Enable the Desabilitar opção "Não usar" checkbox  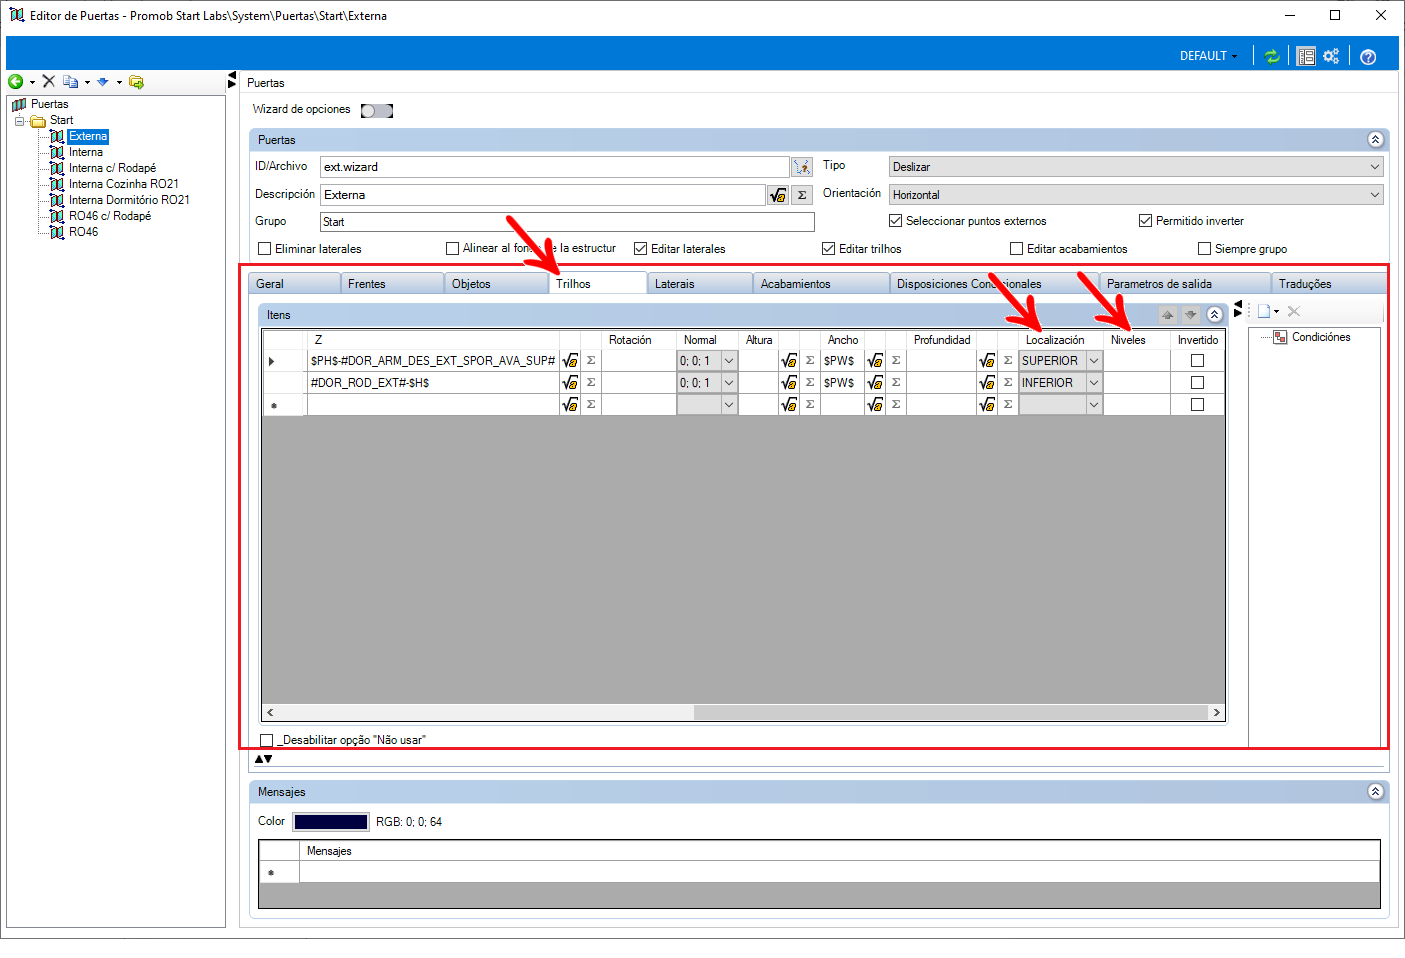click(266, 740)
